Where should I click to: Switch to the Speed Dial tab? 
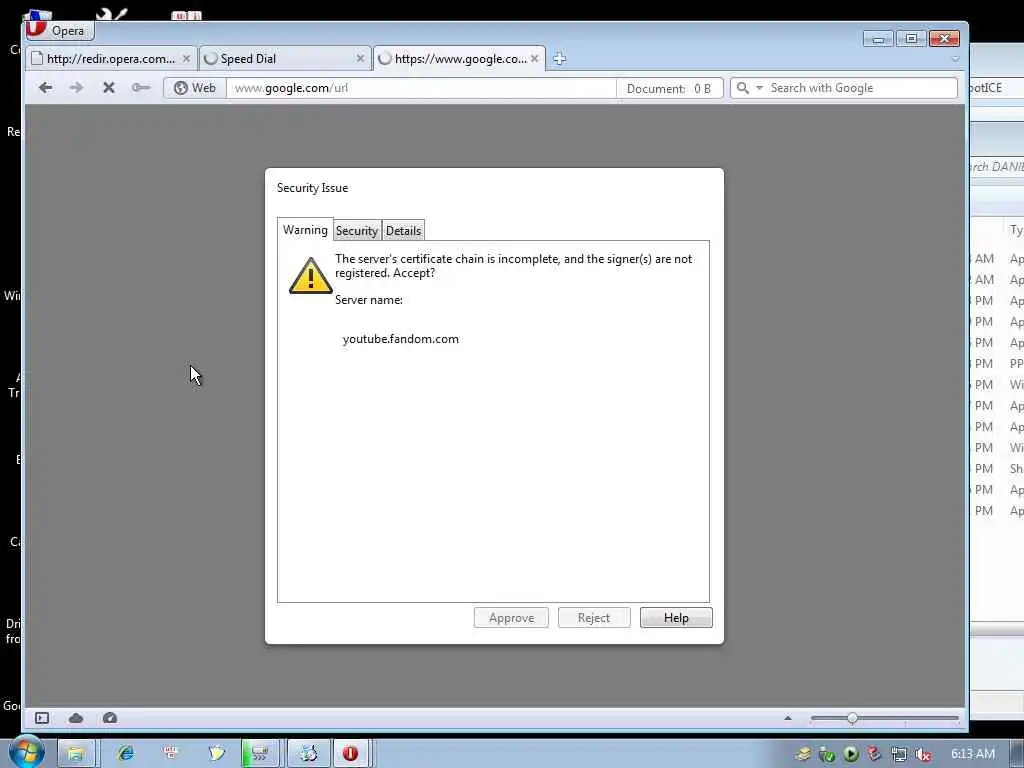pyautogui.click(x=285, y=59)
